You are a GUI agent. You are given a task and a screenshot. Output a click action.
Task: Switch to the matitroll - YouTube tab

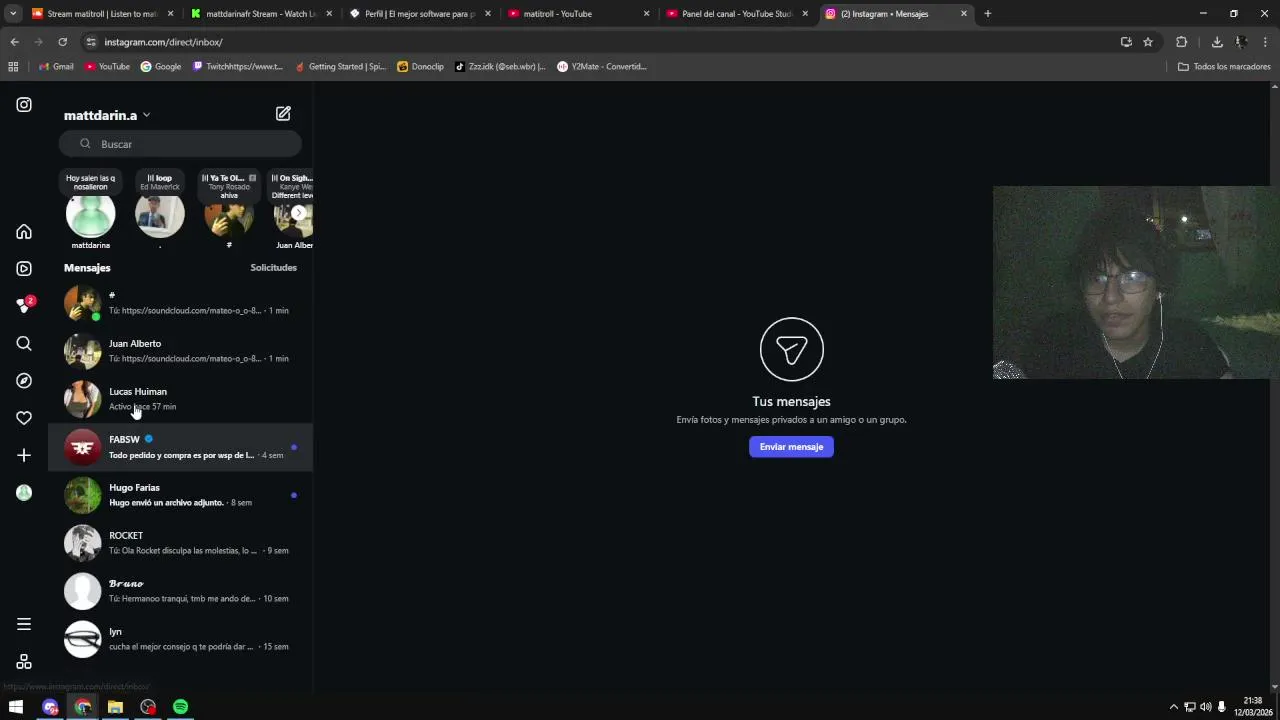pos(578,14)
